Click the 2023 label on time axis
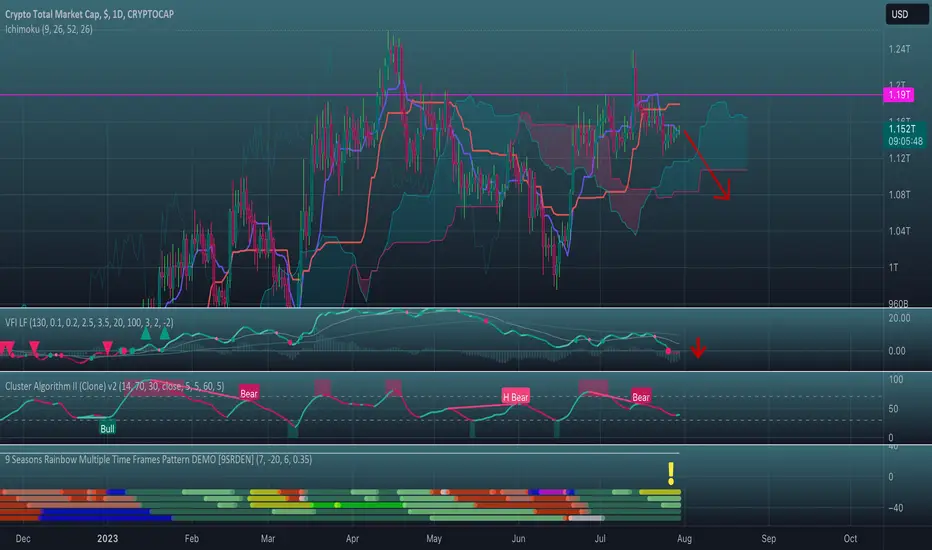Image resolution: width=932 pixels, height=550 pixels. tap(107, 539)
